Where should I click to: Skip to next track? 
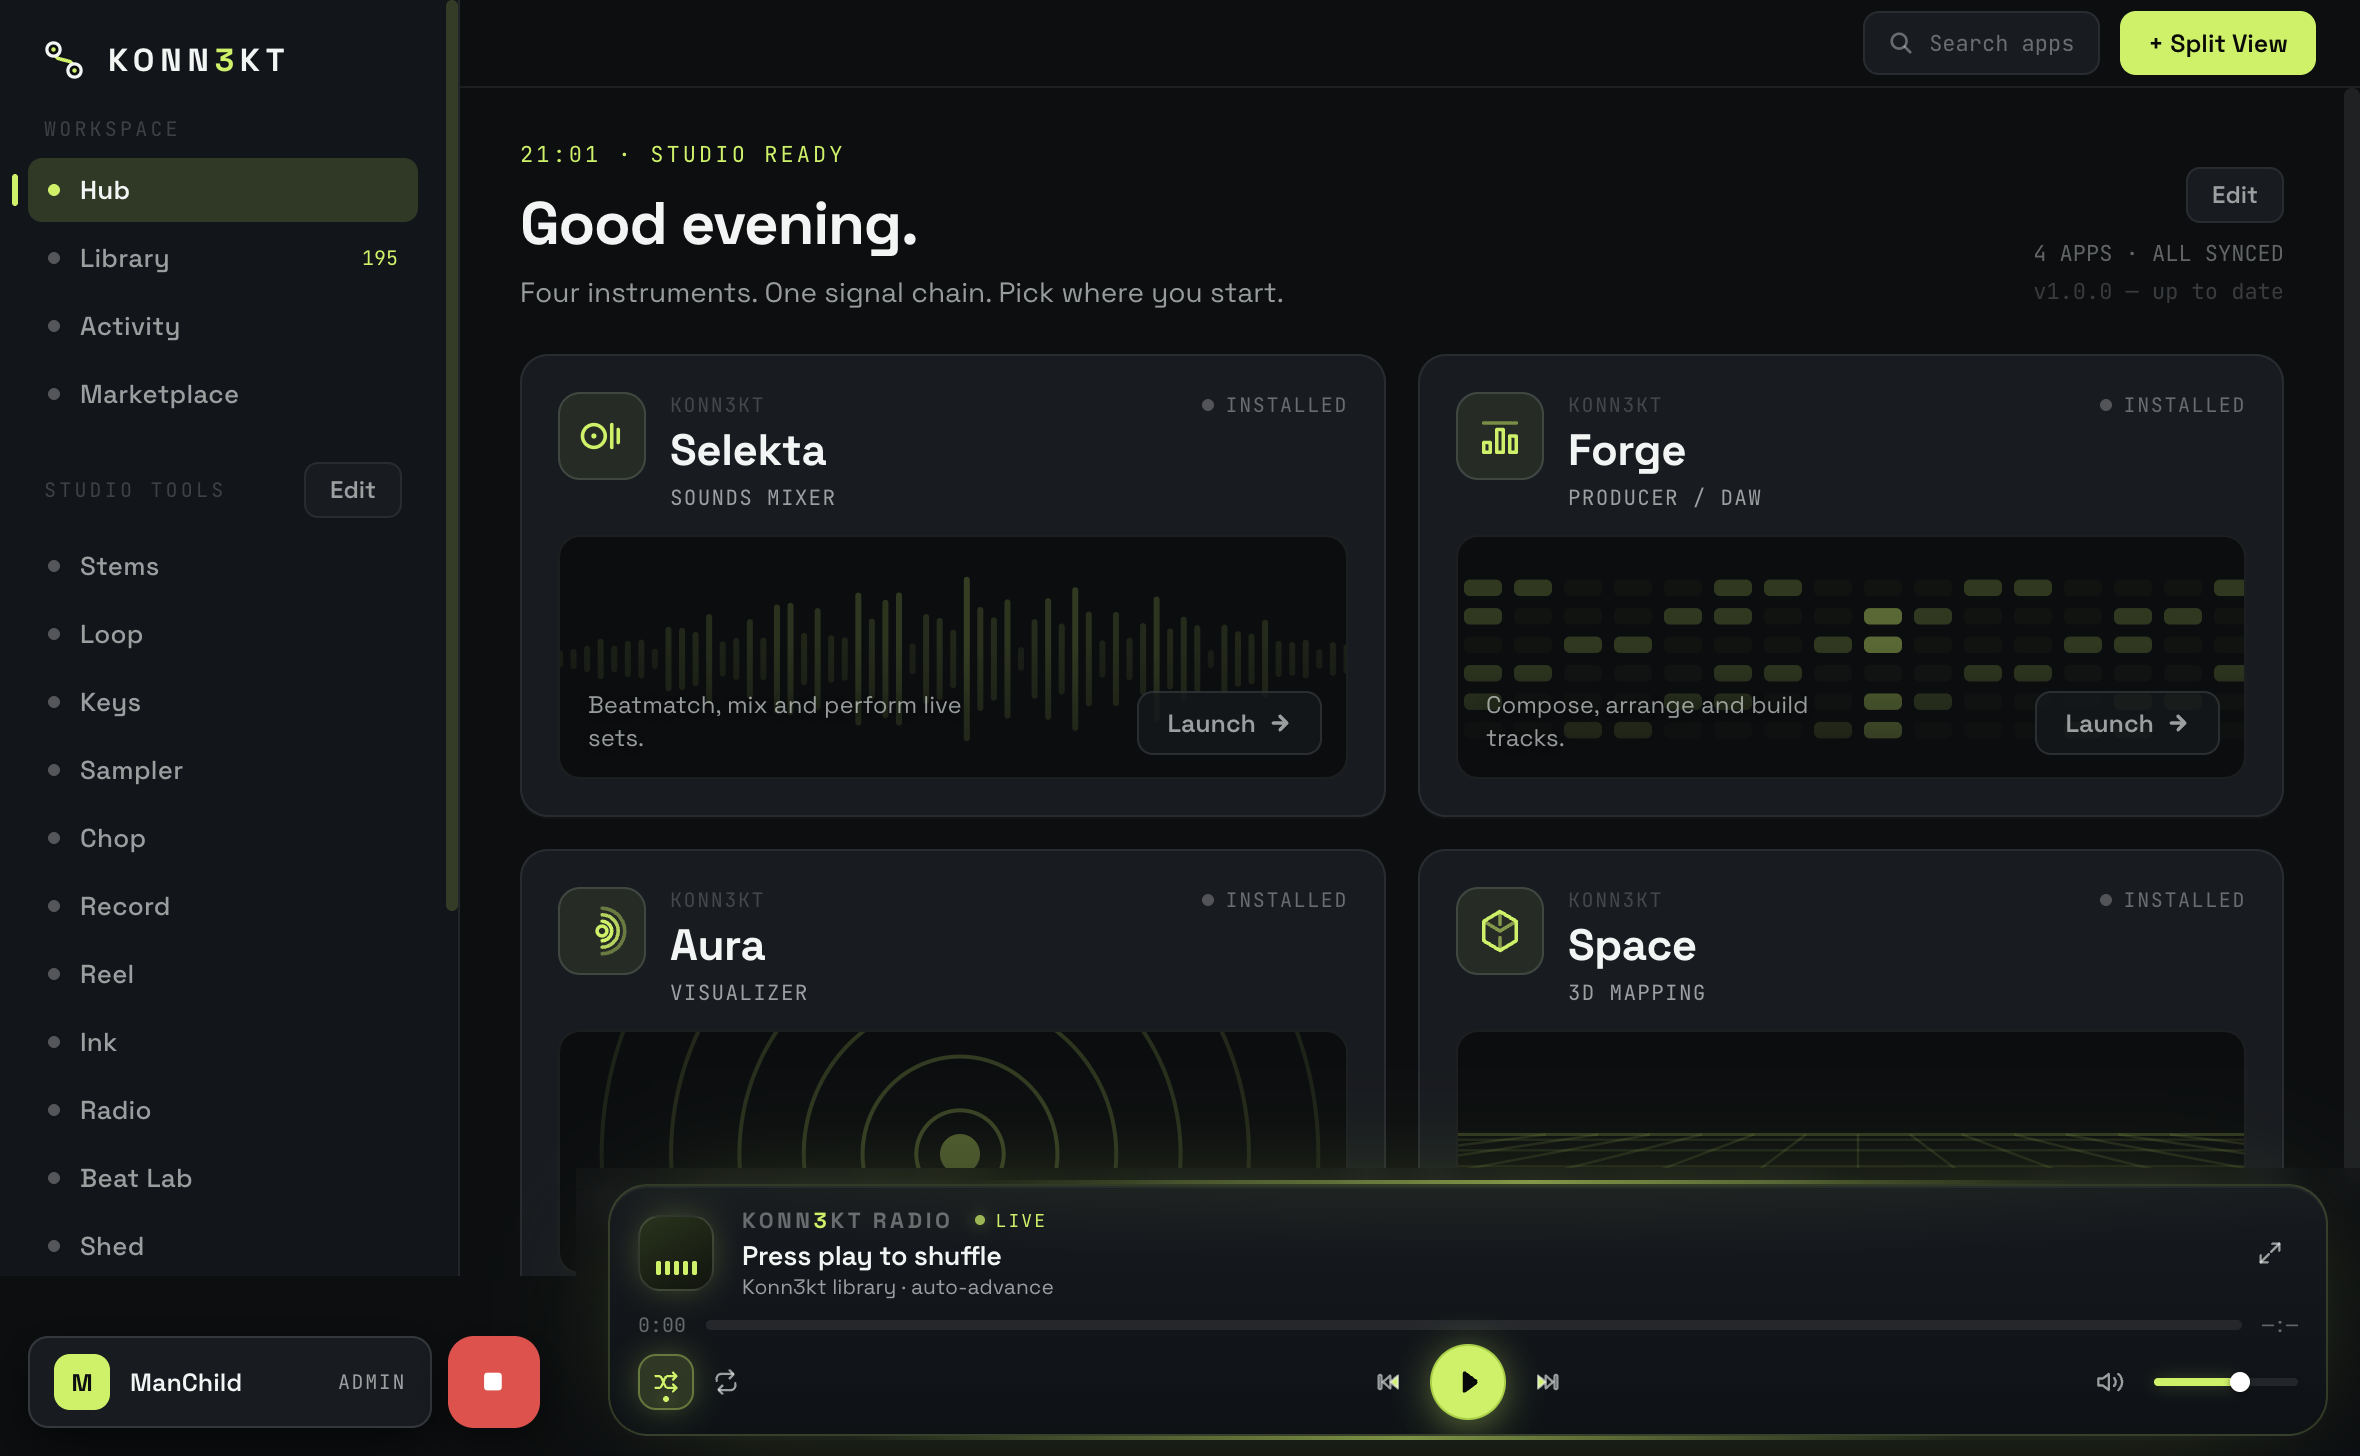tap(1548, 1382)
